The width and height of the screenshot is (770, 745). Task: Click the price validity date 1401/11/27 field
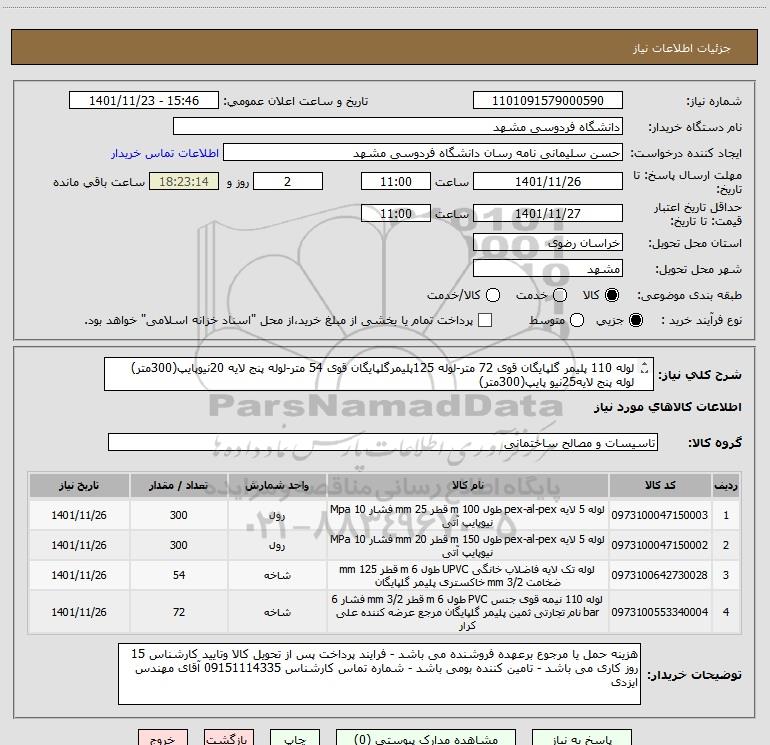548,213
